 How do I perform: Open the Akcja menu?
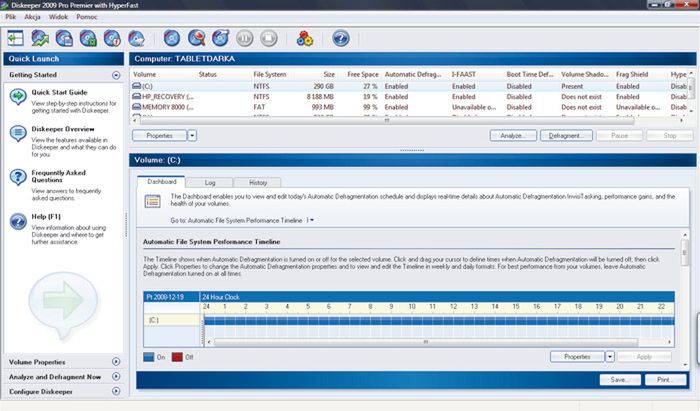coord(35,18)
